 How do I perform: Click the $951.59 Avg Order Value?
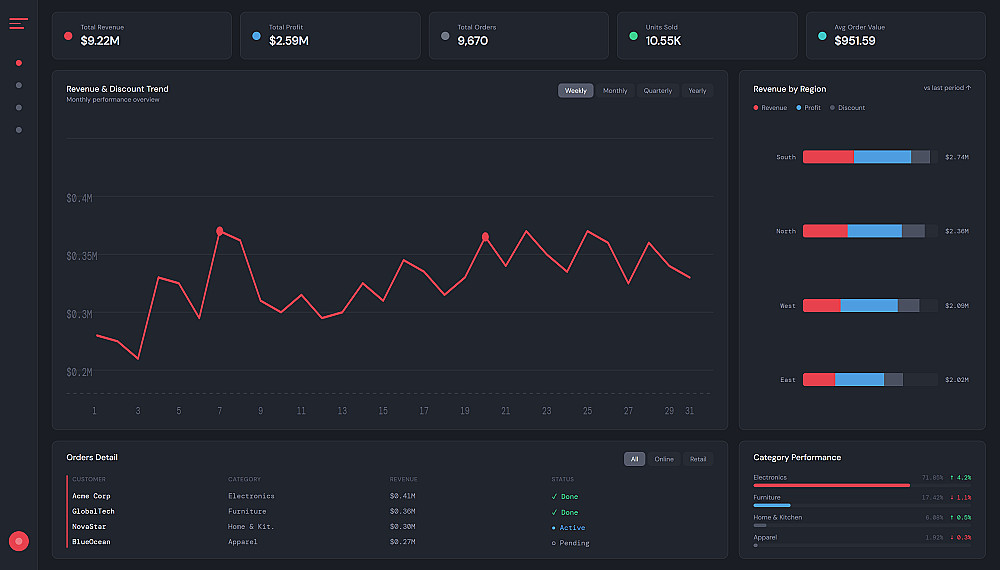click(x=855, y=41)
